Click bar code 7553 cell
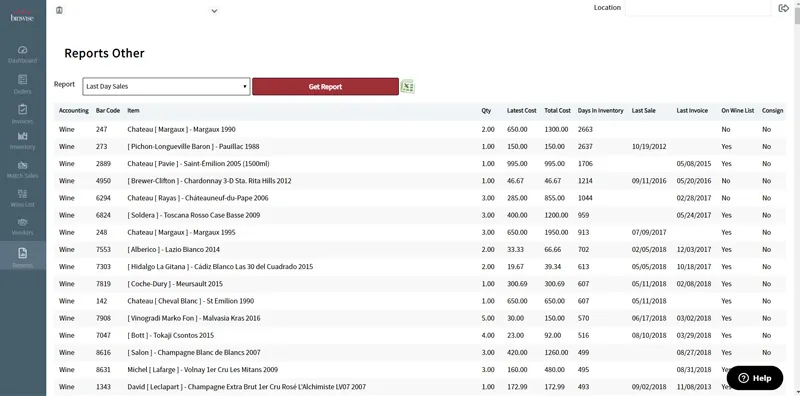This screenshot has height=396, width=800. (x=103, y=250)
